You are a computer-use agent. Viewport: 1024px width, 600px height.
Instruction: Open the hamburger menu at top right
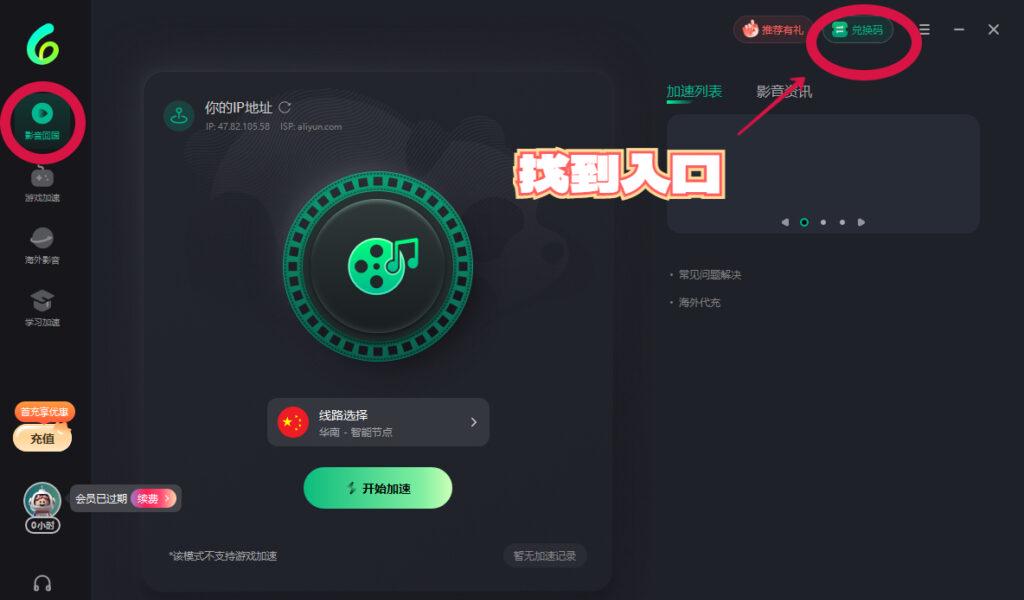pyautogui.click(x=924, y=29)
